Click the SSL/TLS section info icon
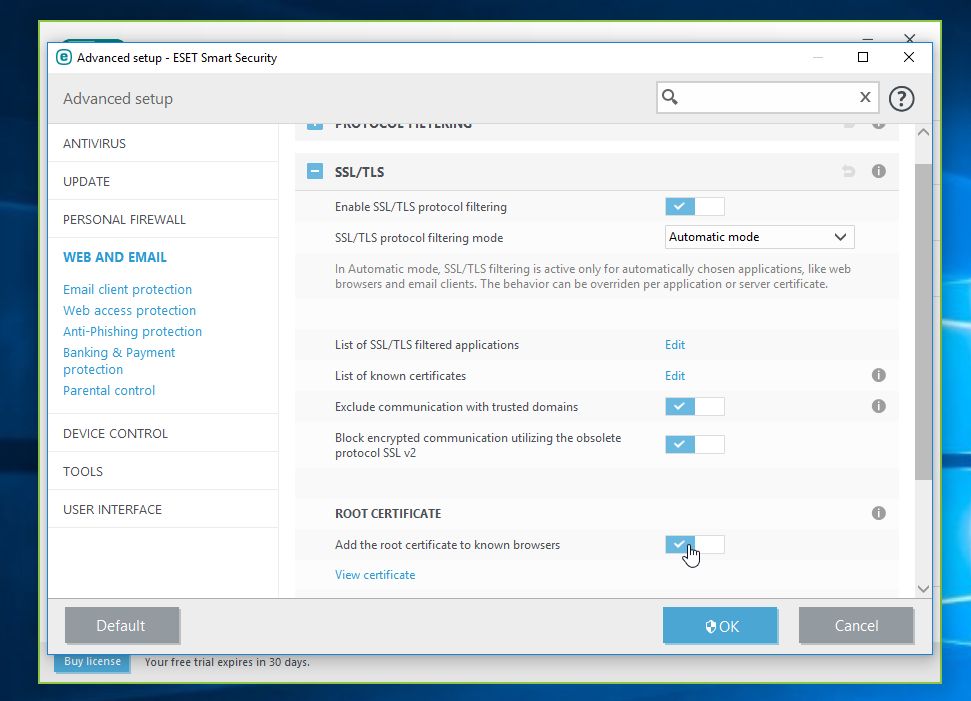The image size is (971, 701). coord(879,171)
